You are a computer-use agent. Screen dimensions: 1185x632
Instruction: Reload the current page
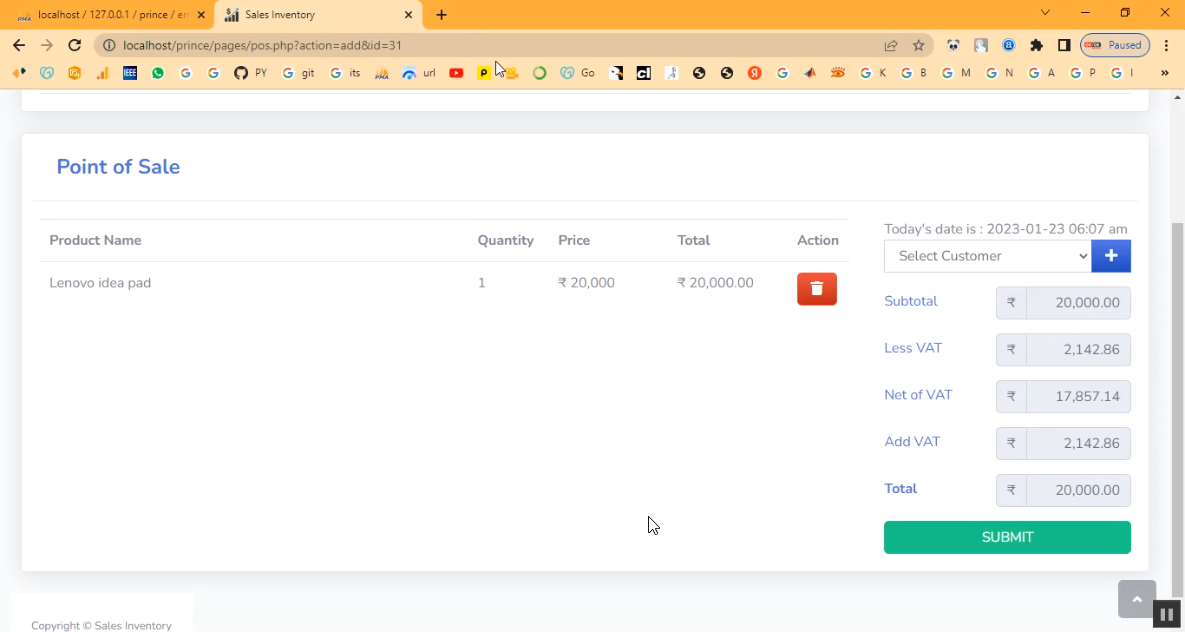[x=74, y=45]
